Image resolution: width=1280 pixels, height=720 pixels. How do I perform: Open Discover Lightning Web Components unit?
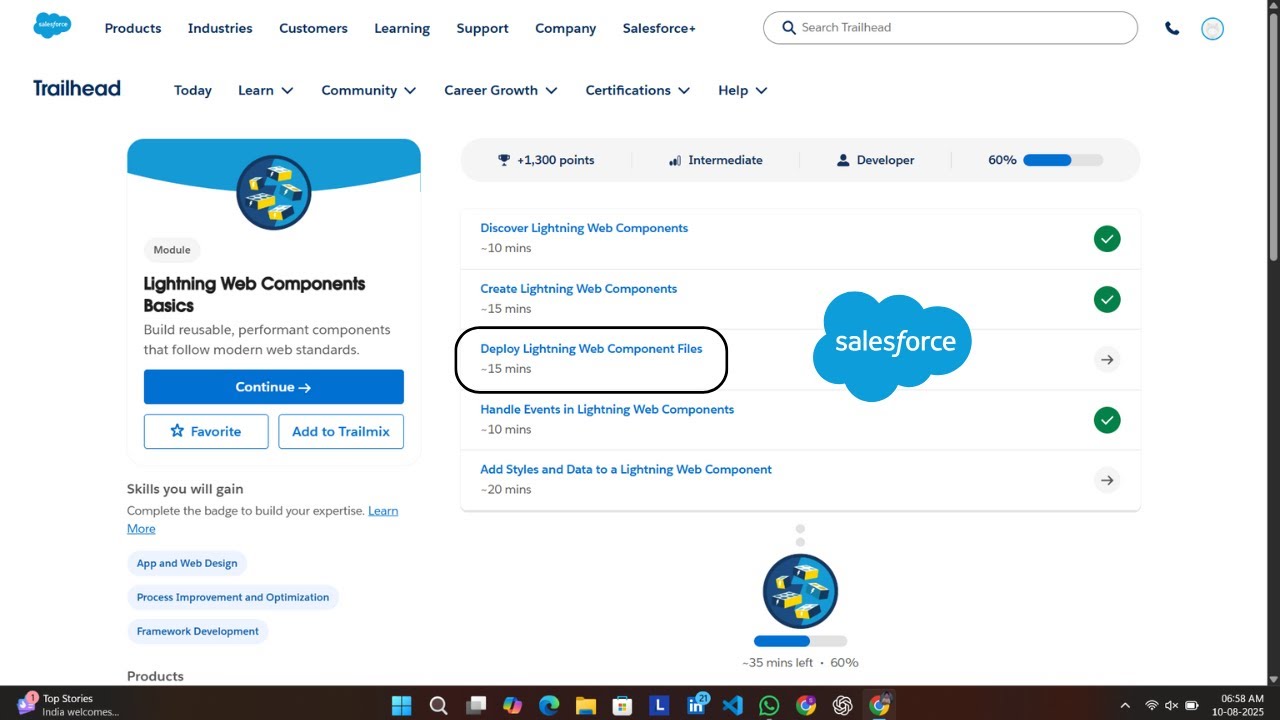point(584,228)
